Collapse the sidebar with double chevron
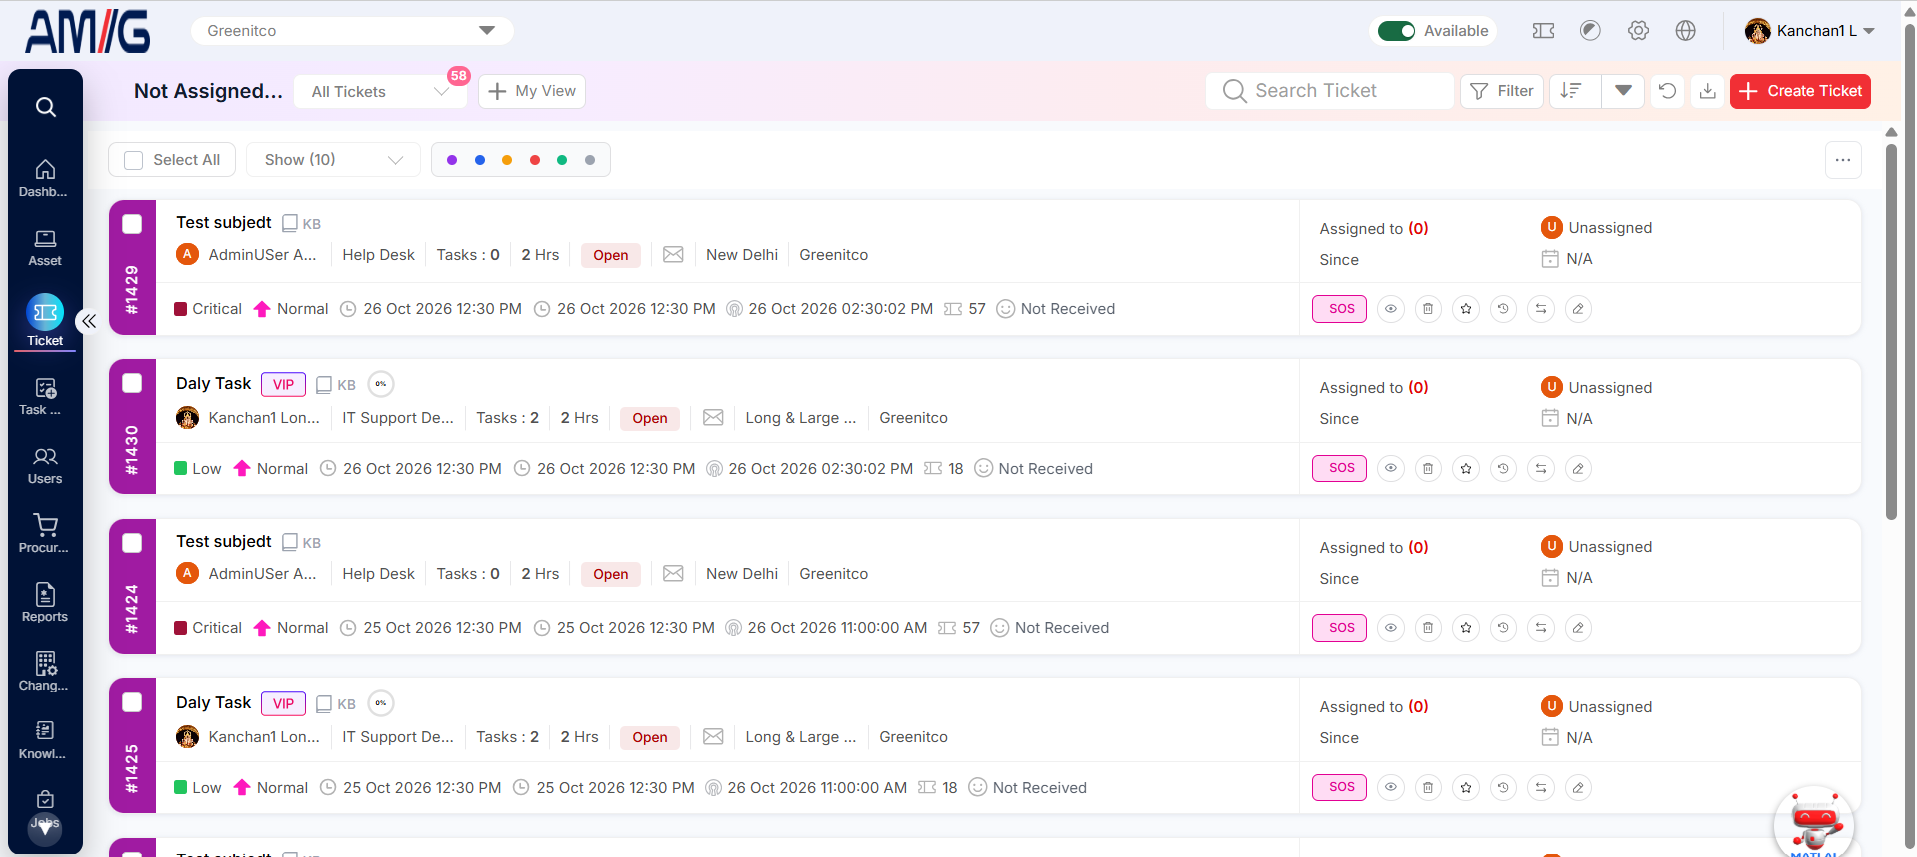The image size is (1917, 857). point(89,321)
